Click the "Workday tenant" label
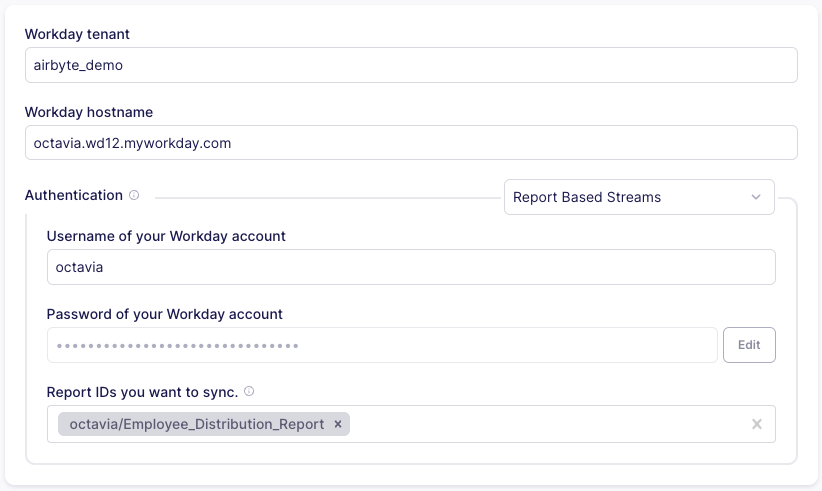Screen dimensions: 822x491 coord(77,34)
